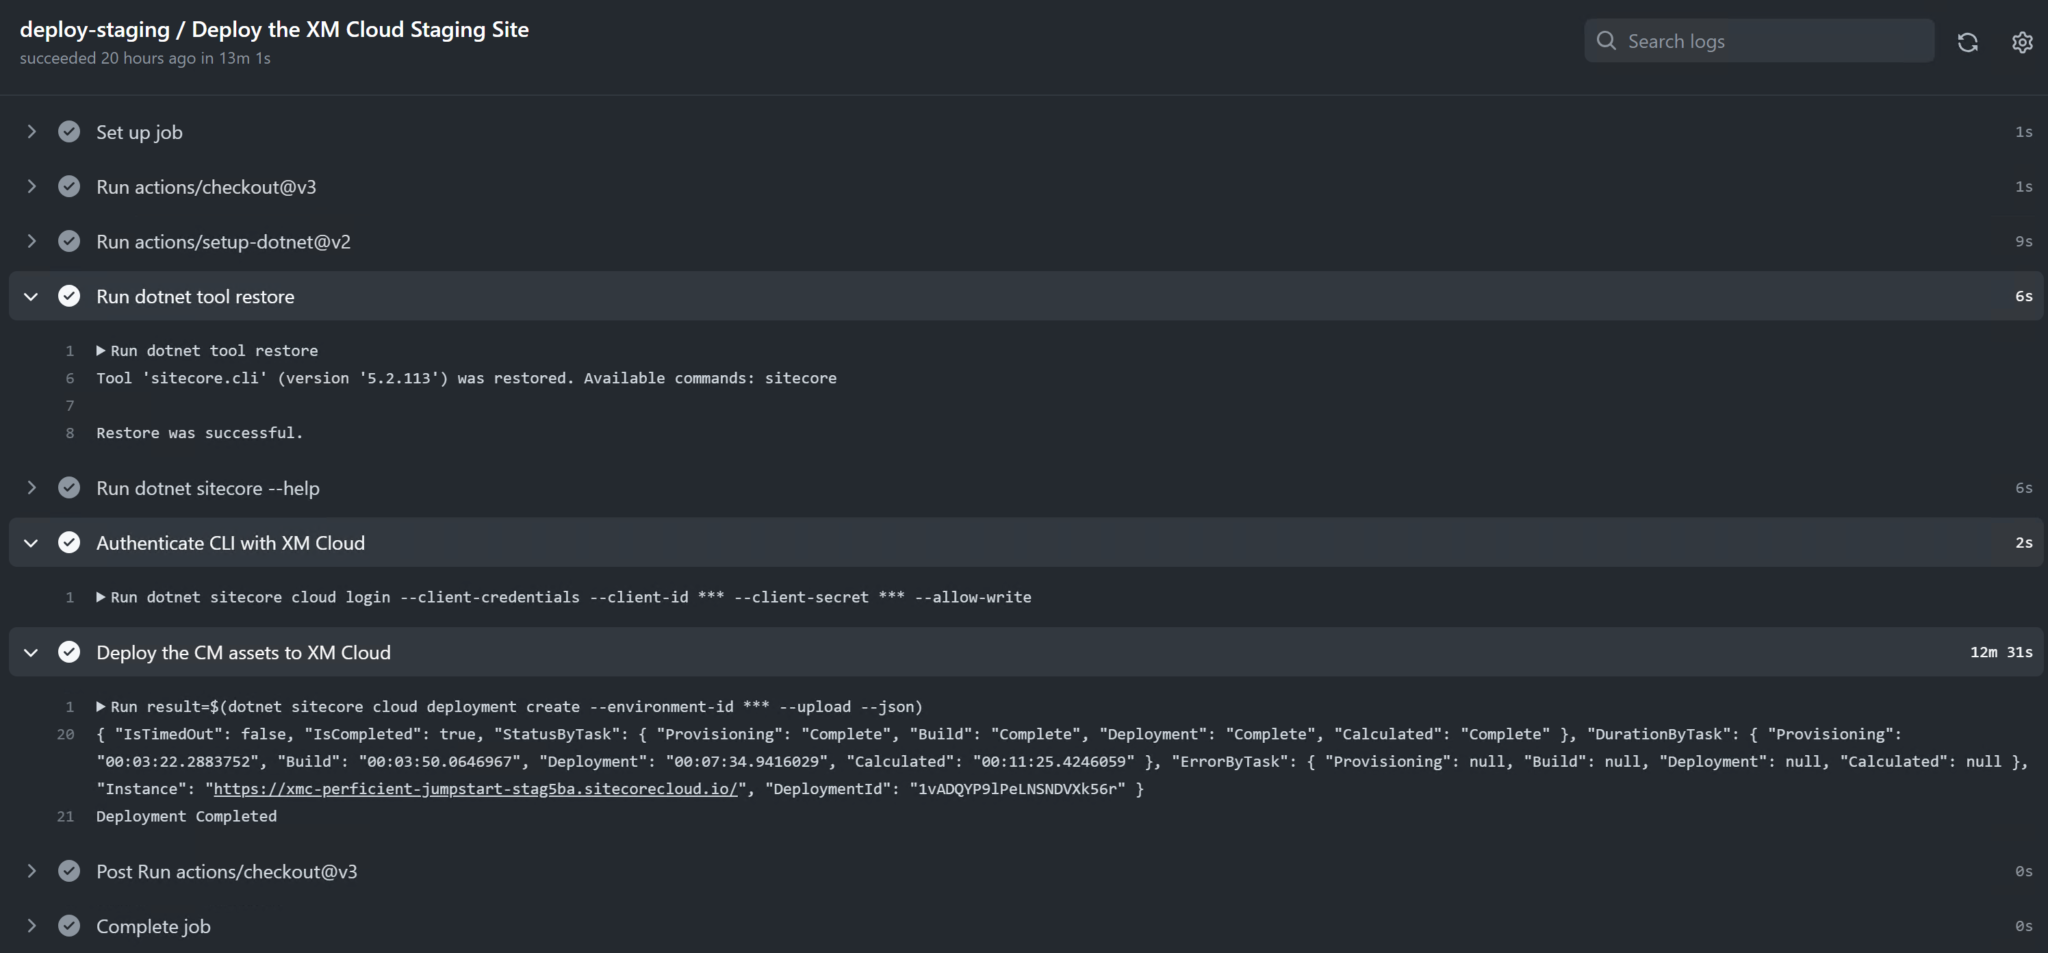The image size is (2048, 953).
Task: Click the Search logs input field
Action: 1760,41
